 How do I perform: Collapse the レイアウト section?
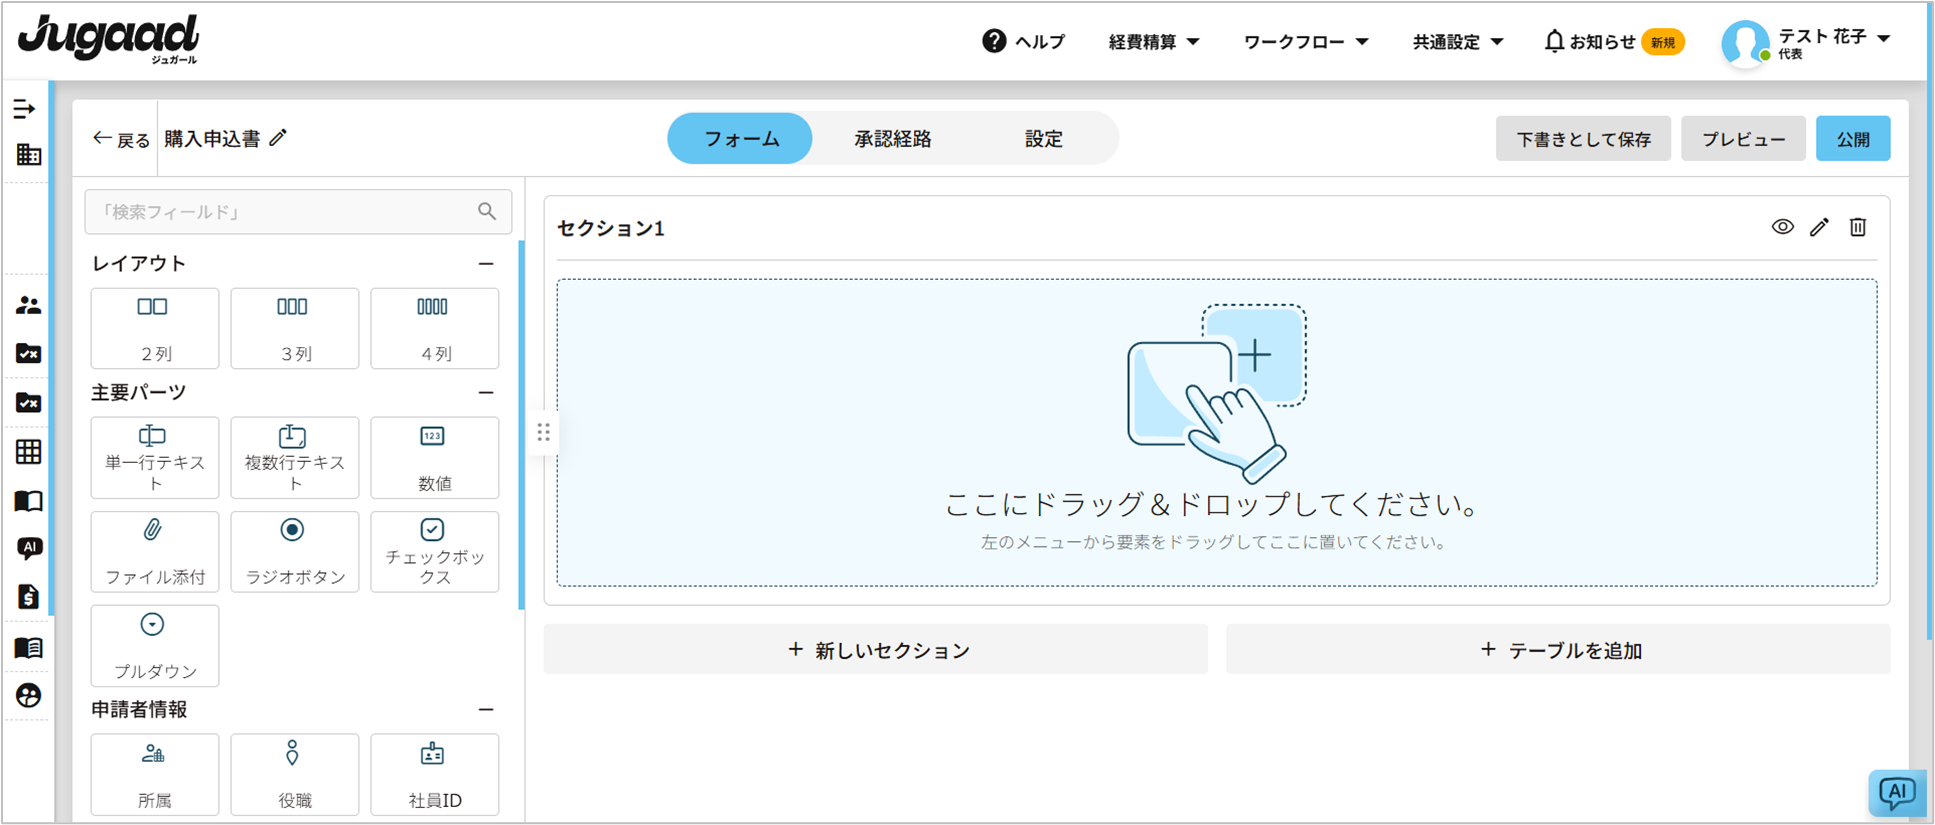click(x=486, y=264)
